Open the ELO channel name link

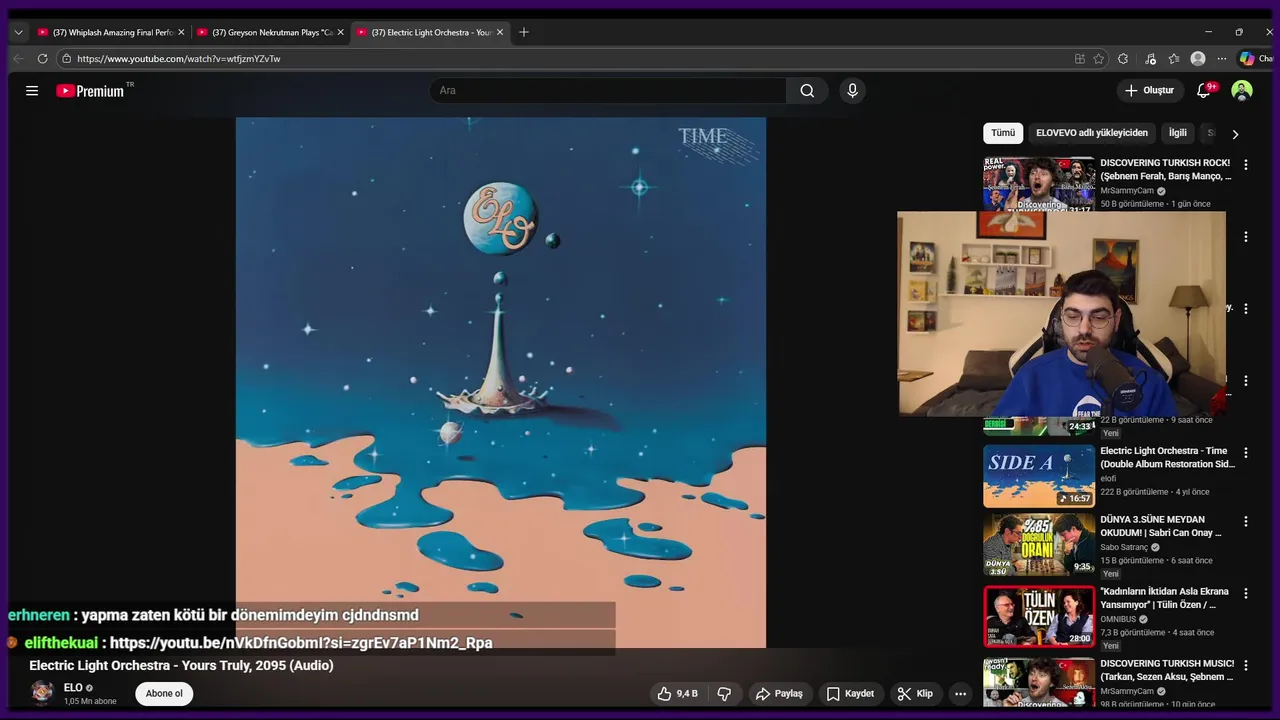pos(73,688)
